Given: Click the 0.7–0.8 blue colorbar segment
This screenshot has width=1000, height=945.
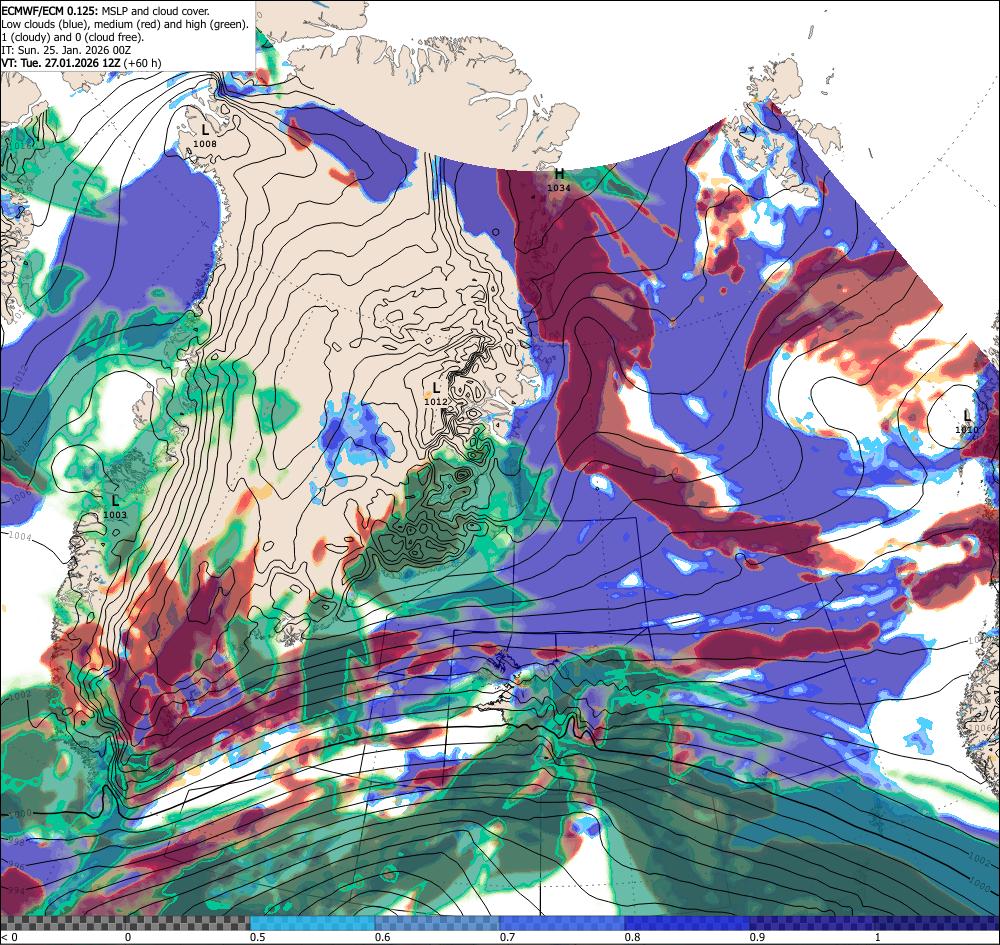Looking at the screenshot, I should coord(562,923).
